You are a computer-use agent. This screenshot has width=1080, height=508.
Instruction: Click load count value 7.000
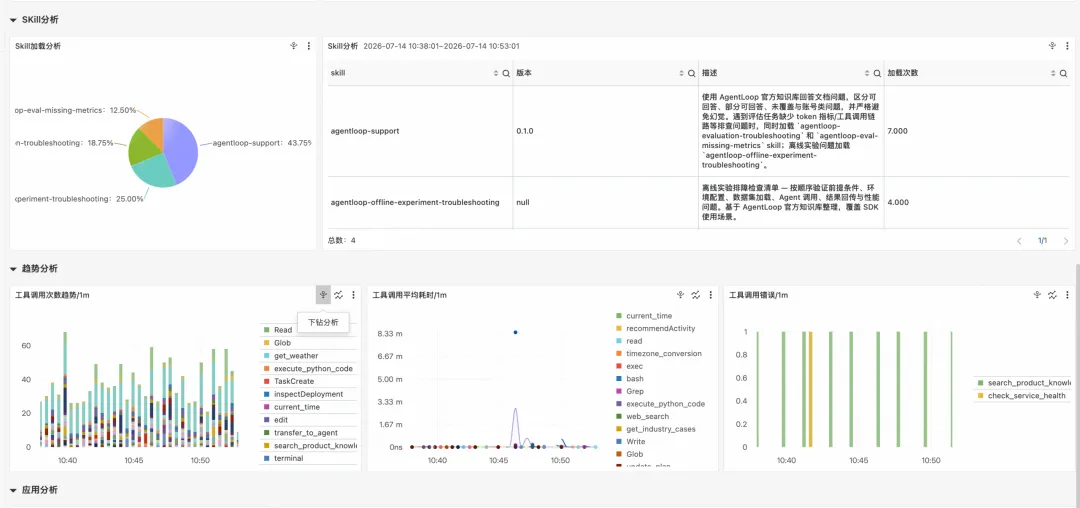coord(899,131)
